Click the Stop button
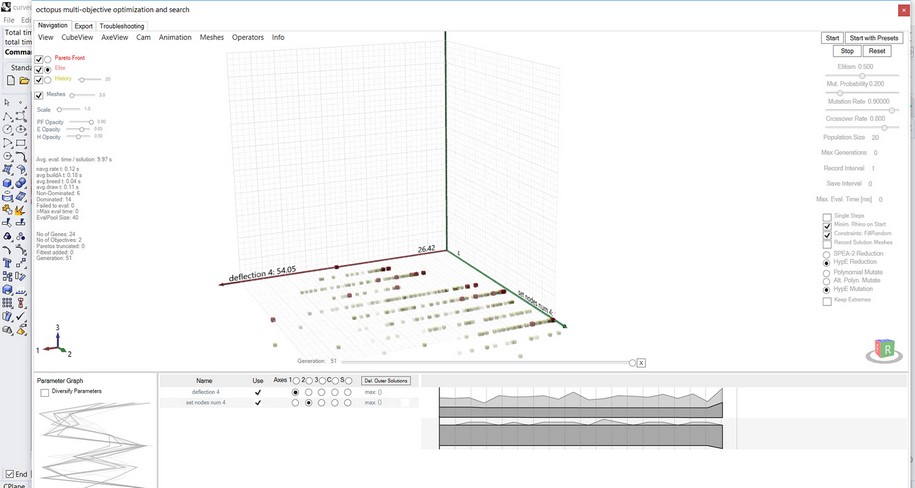 (847, 51)
